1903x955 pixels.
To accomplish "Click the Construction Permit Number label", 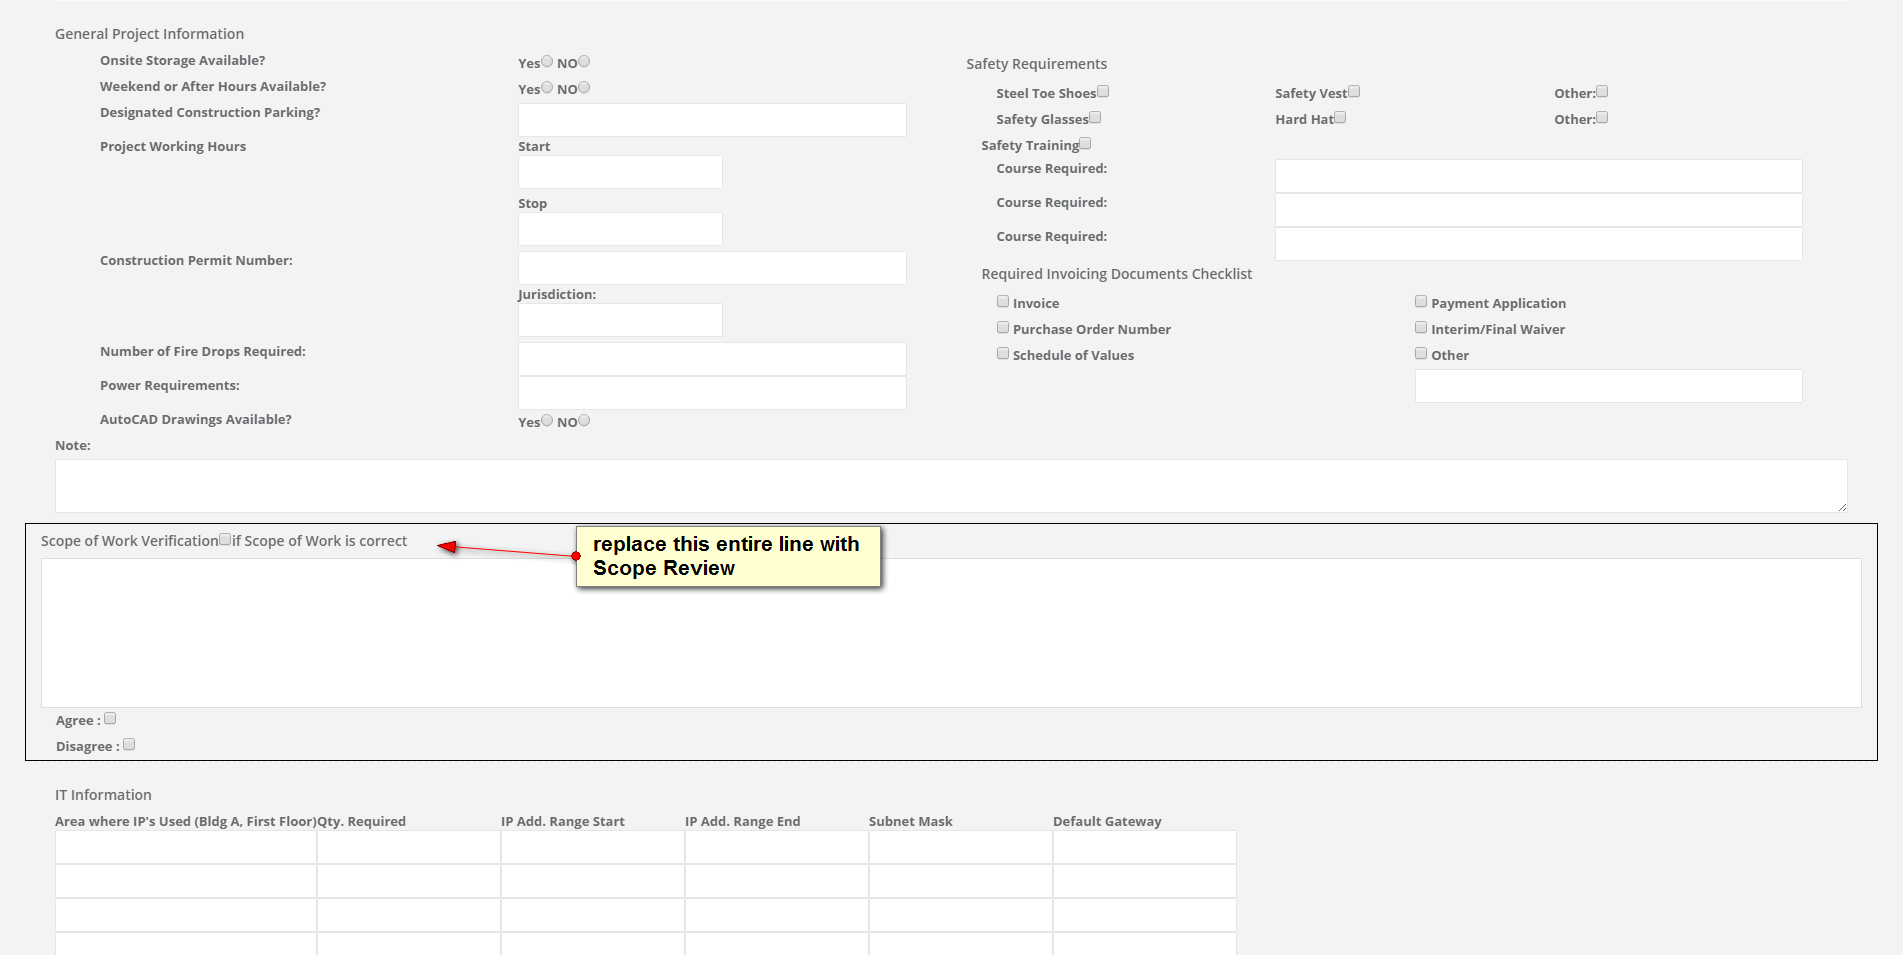I will (196, 260).
